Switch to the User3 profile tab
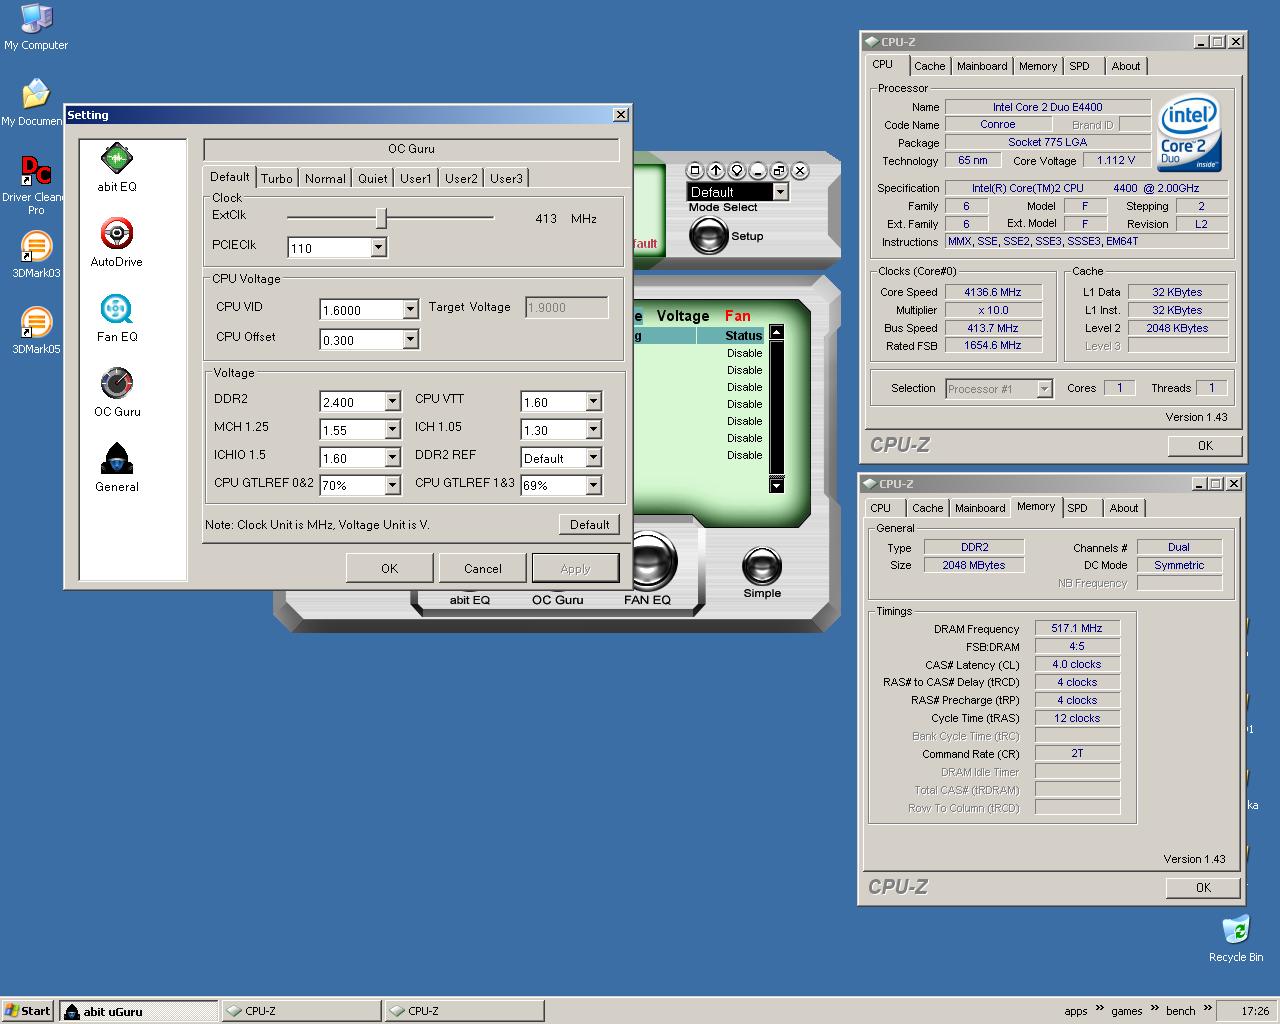Image resolution: width=1280 pixels, height=1024 pixels. (x=506, y=179)
